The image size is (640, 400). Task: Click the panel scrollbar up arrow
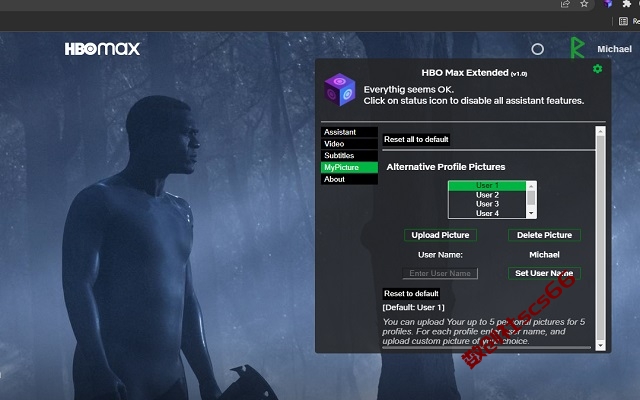tap(600, 131)
